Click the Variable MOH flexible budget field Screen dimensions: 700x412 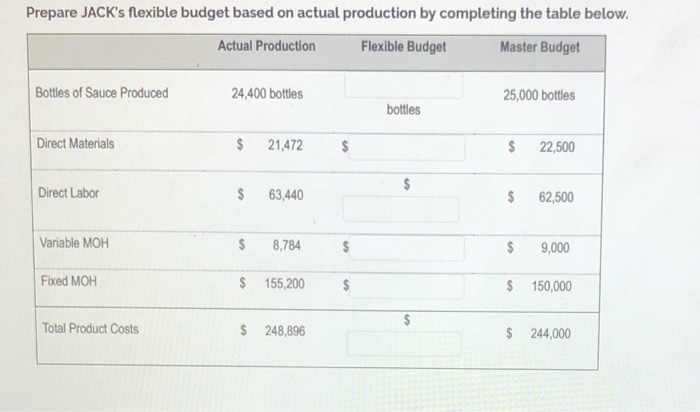pyautogui.click(x=410, y=245)
